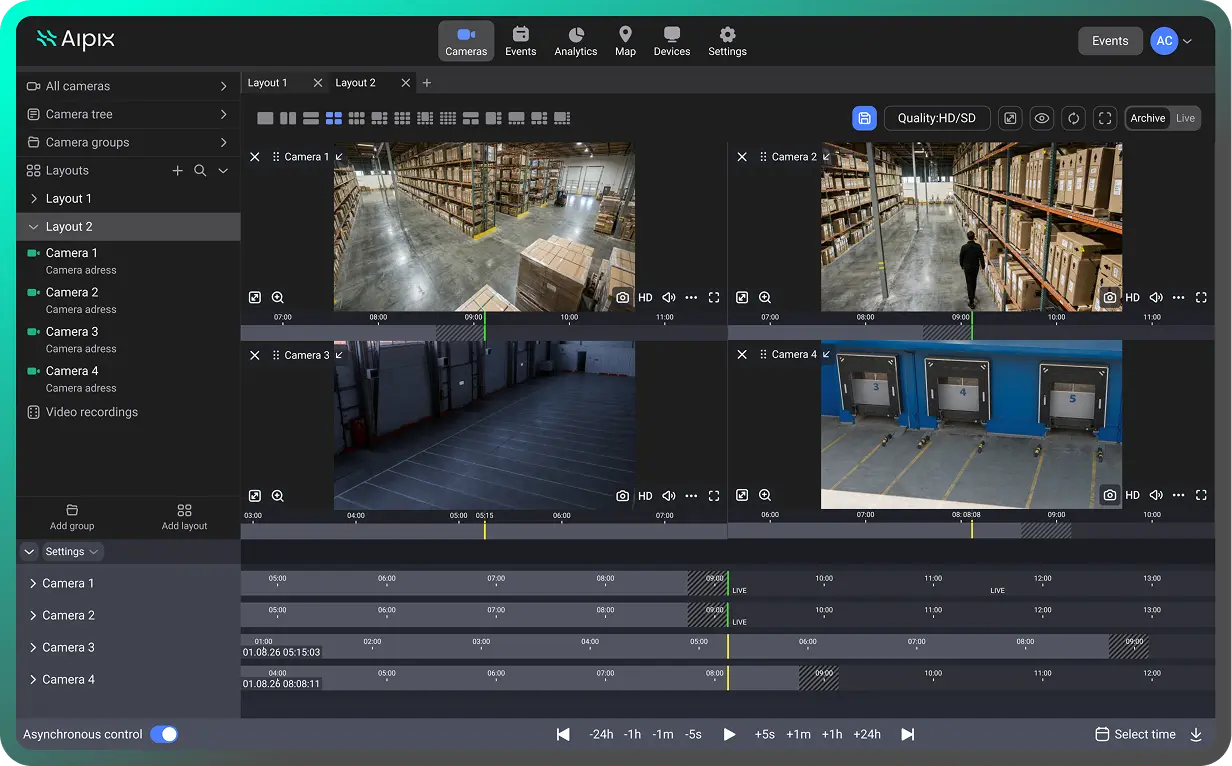Collapse the timeline panel chevron beside Settings
Screen dimensions: 1232x766
[x=29, y=552]
